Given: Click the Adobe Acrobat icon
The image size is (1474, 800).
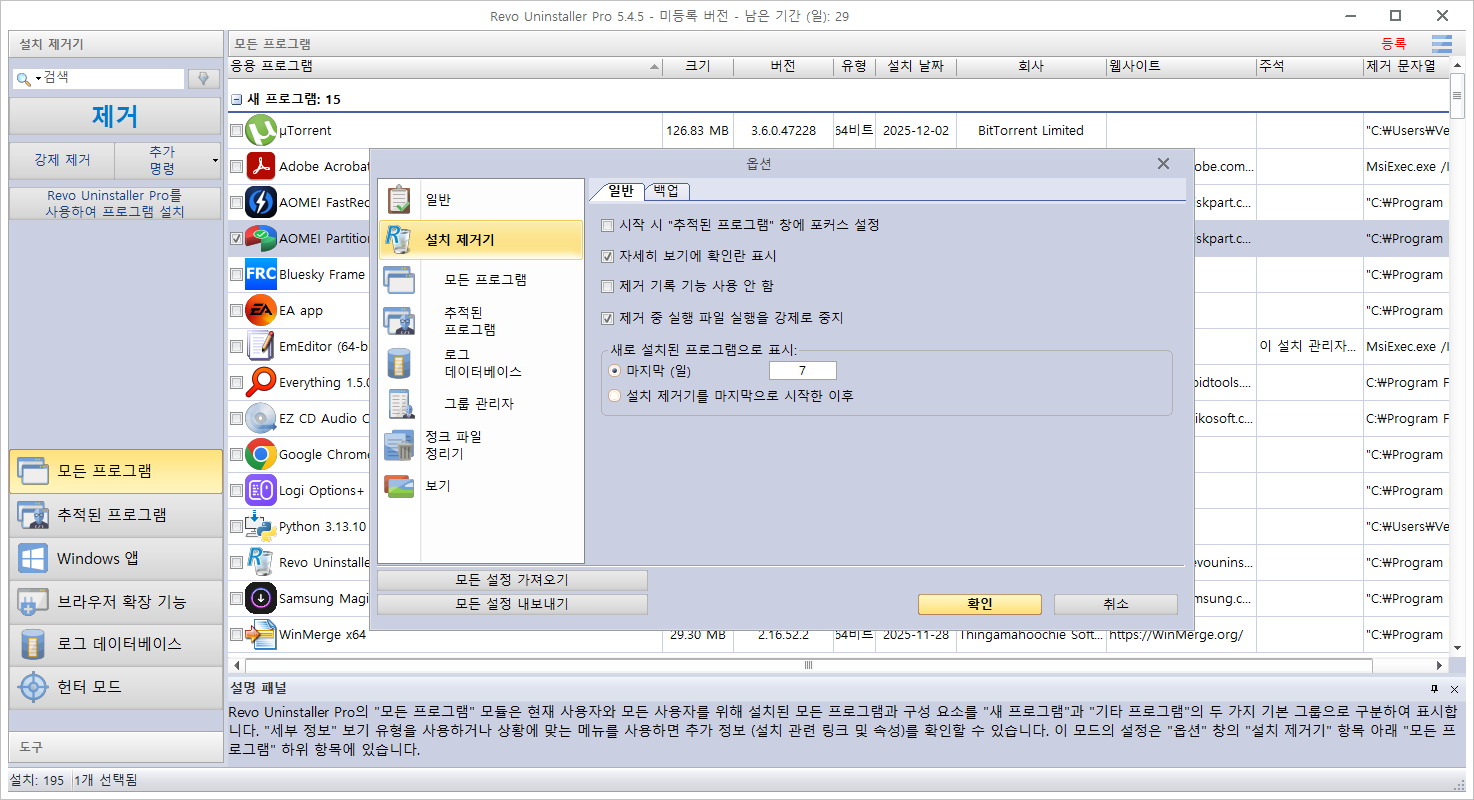Looking at the screenshot, I should (x=261, y=166).
